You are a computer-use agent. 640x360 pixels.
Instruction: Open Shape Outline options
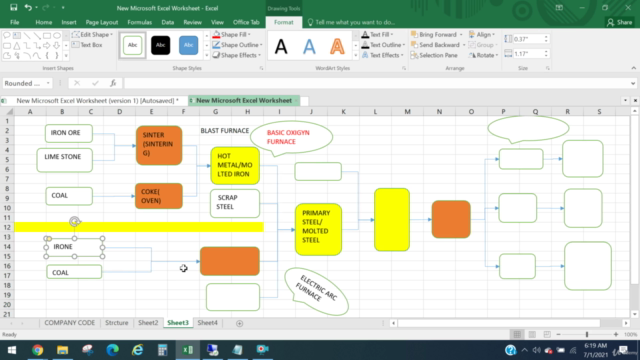(237, 45)
